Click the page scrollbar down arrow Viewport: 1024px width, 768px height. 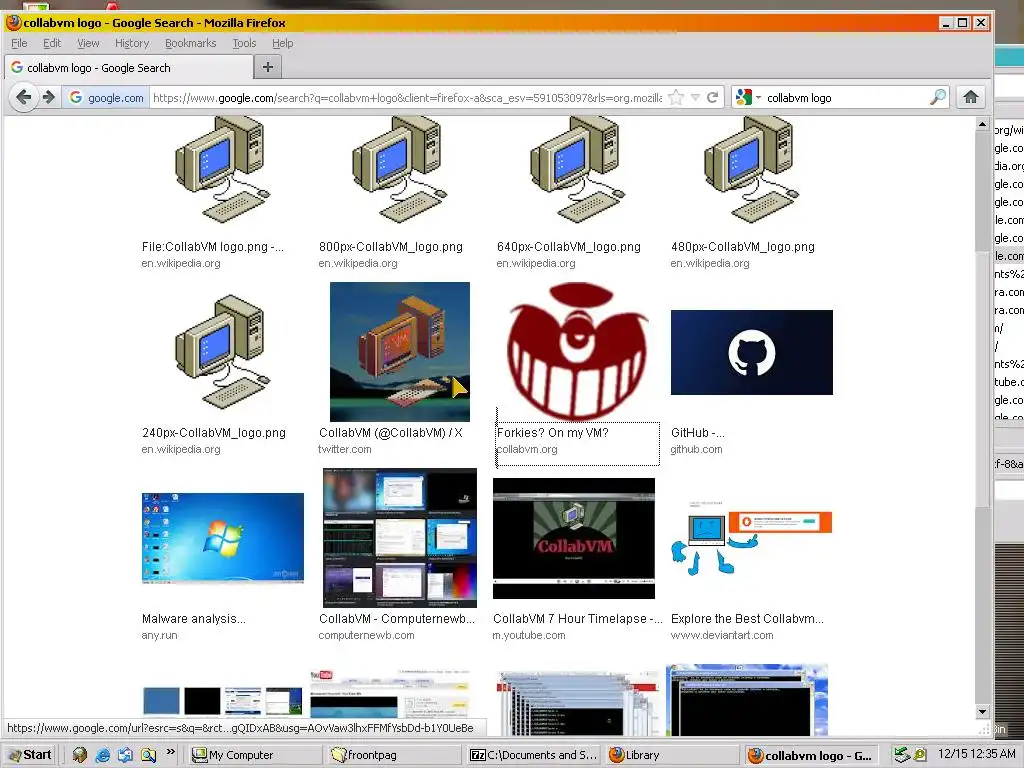click(983, 712)
